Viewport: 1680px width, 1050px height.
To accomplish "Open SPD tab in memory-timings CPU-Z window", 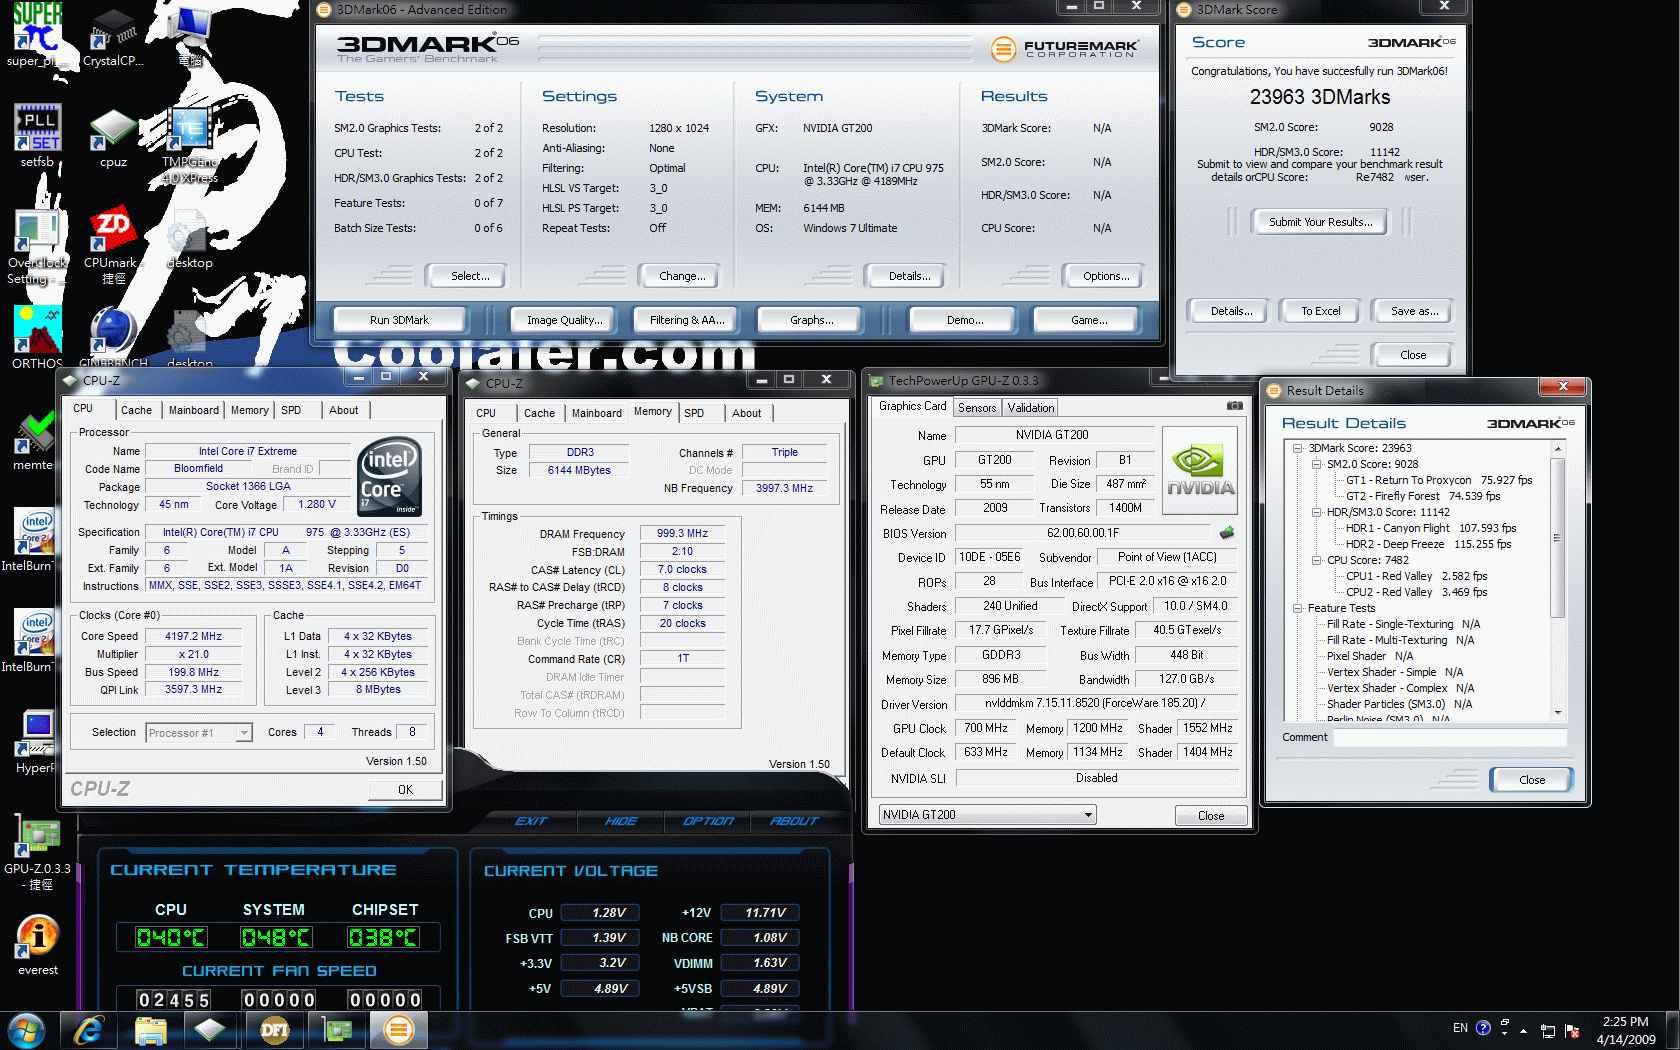I will coord(694,413).
